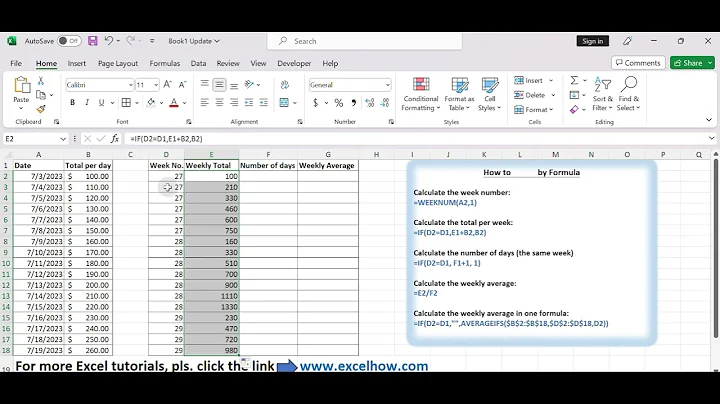This screenshot has width=720, height=404.
Task: Click Increase Indent icon
Action: [x=264, y=102]
